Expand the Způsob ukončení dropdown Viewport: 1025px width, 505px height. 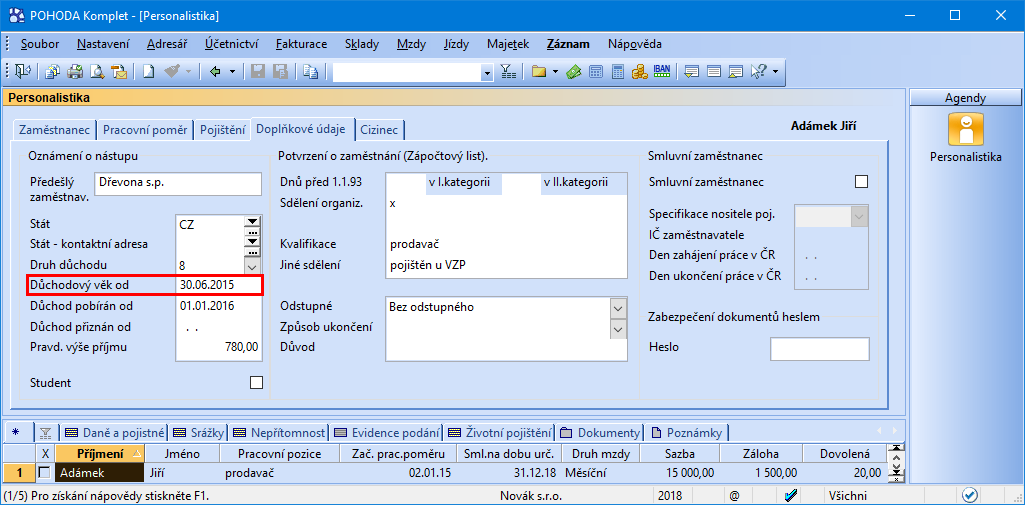coord(618,329)
